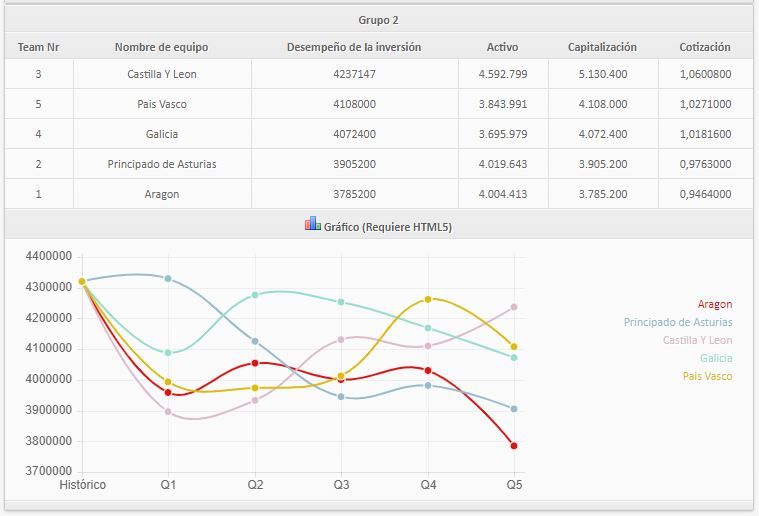Viewport: 759px width, 516px height.
Task: Click Activo value 4.592.799
Action: 503,74
